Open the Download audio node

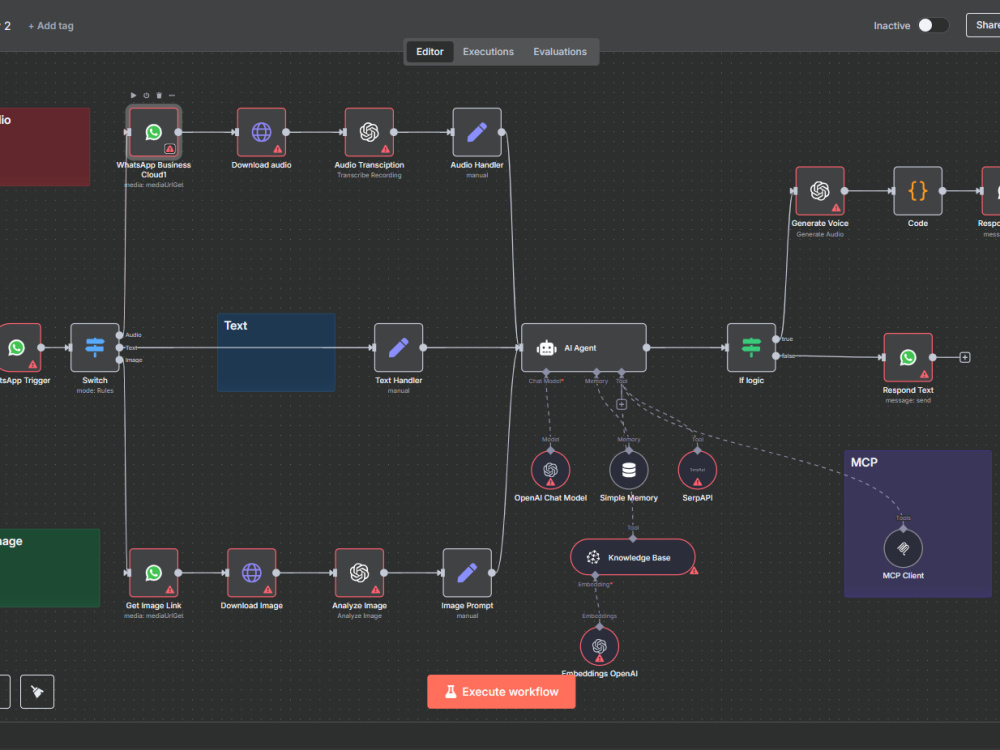261,132
